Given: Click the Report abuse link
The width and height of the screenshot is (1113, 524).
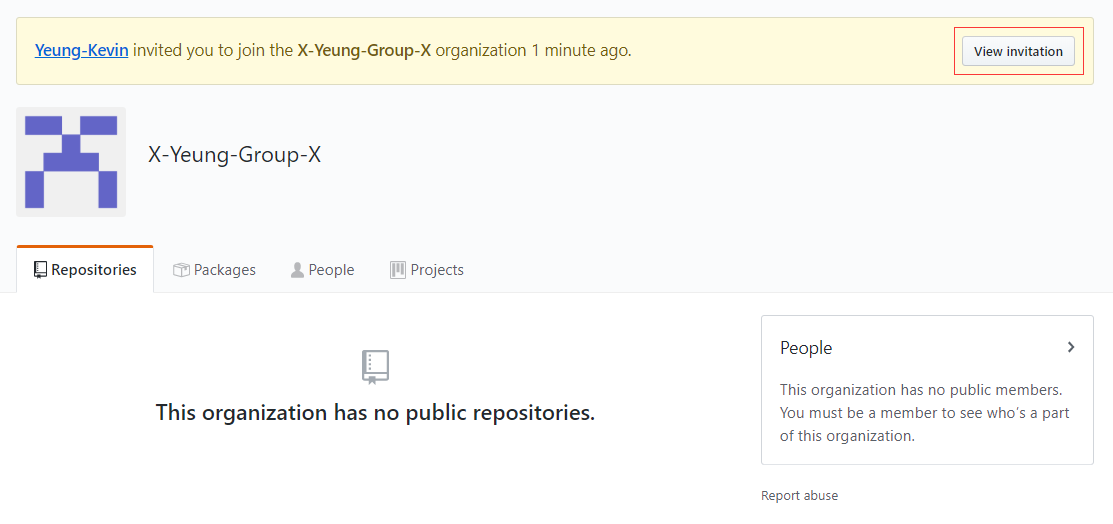Looking at the screenshot, I should [x=799, y=496].
